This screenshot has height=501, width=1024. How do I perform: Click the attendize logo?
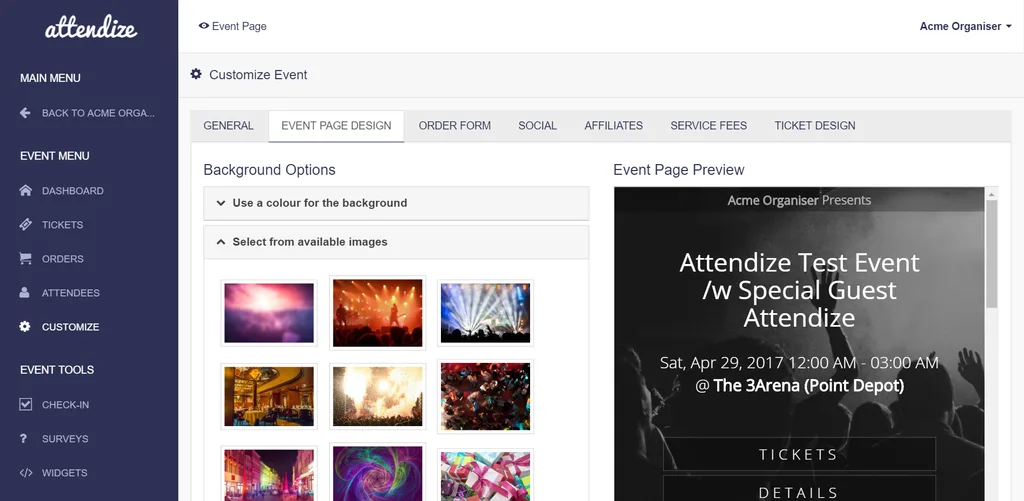91,27
